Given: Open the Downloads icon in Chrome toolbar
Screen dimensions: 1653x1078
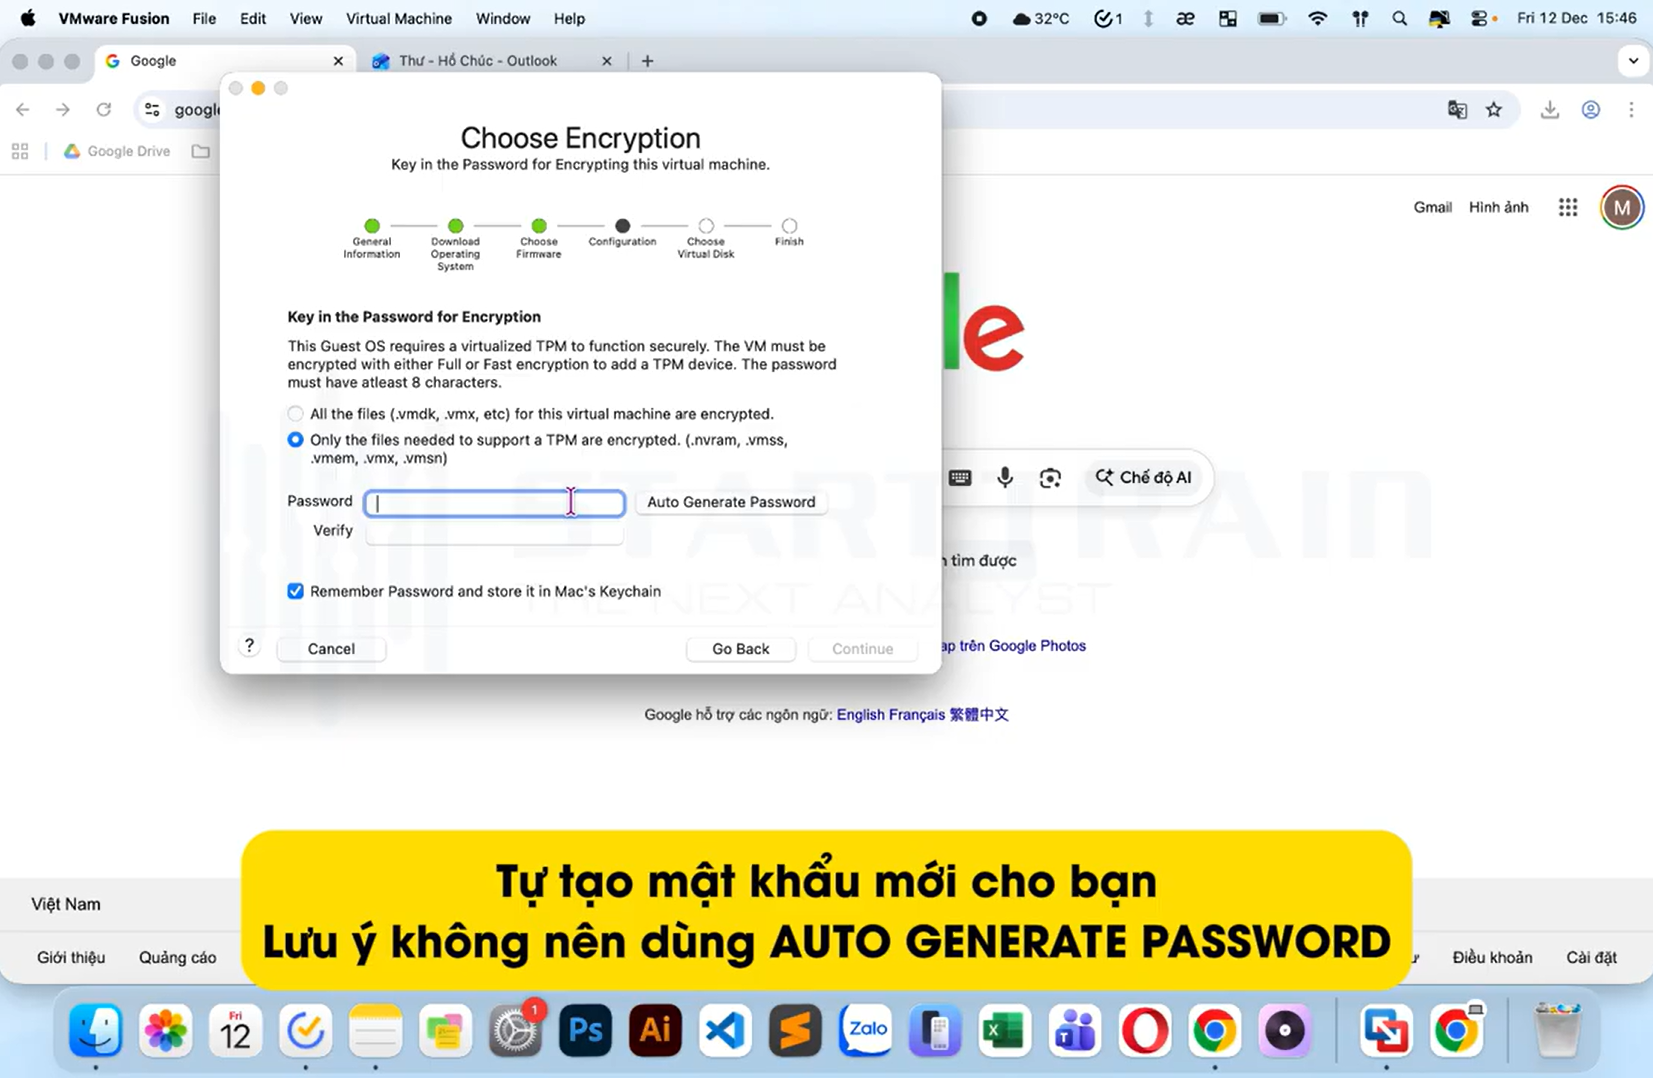Looking at the screenshot, I should coord(1550,110).
